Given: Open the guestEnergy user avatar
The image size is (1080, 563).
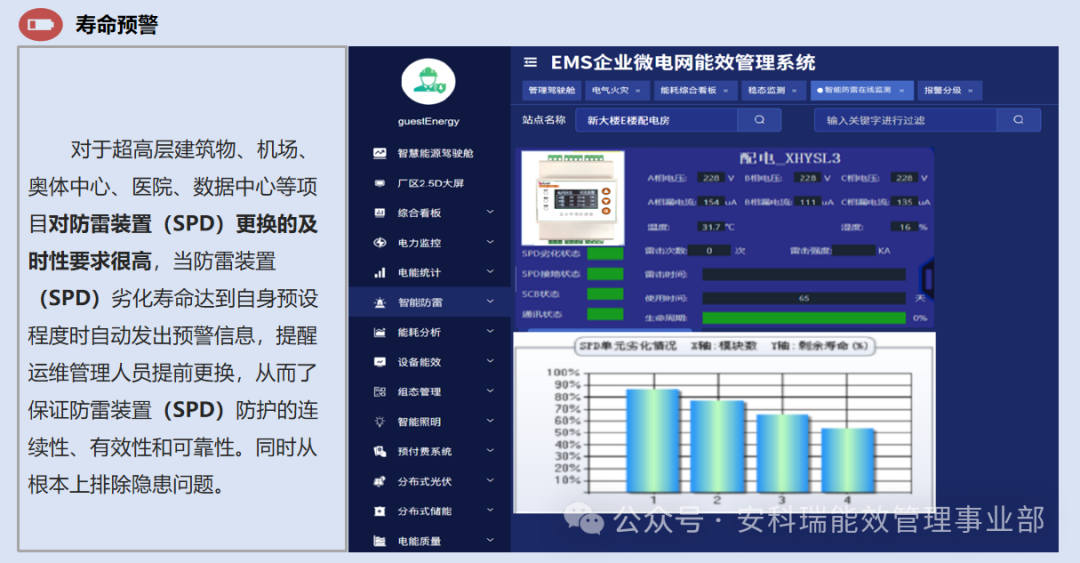Looking at the screenshot, I should coord(428,82).
